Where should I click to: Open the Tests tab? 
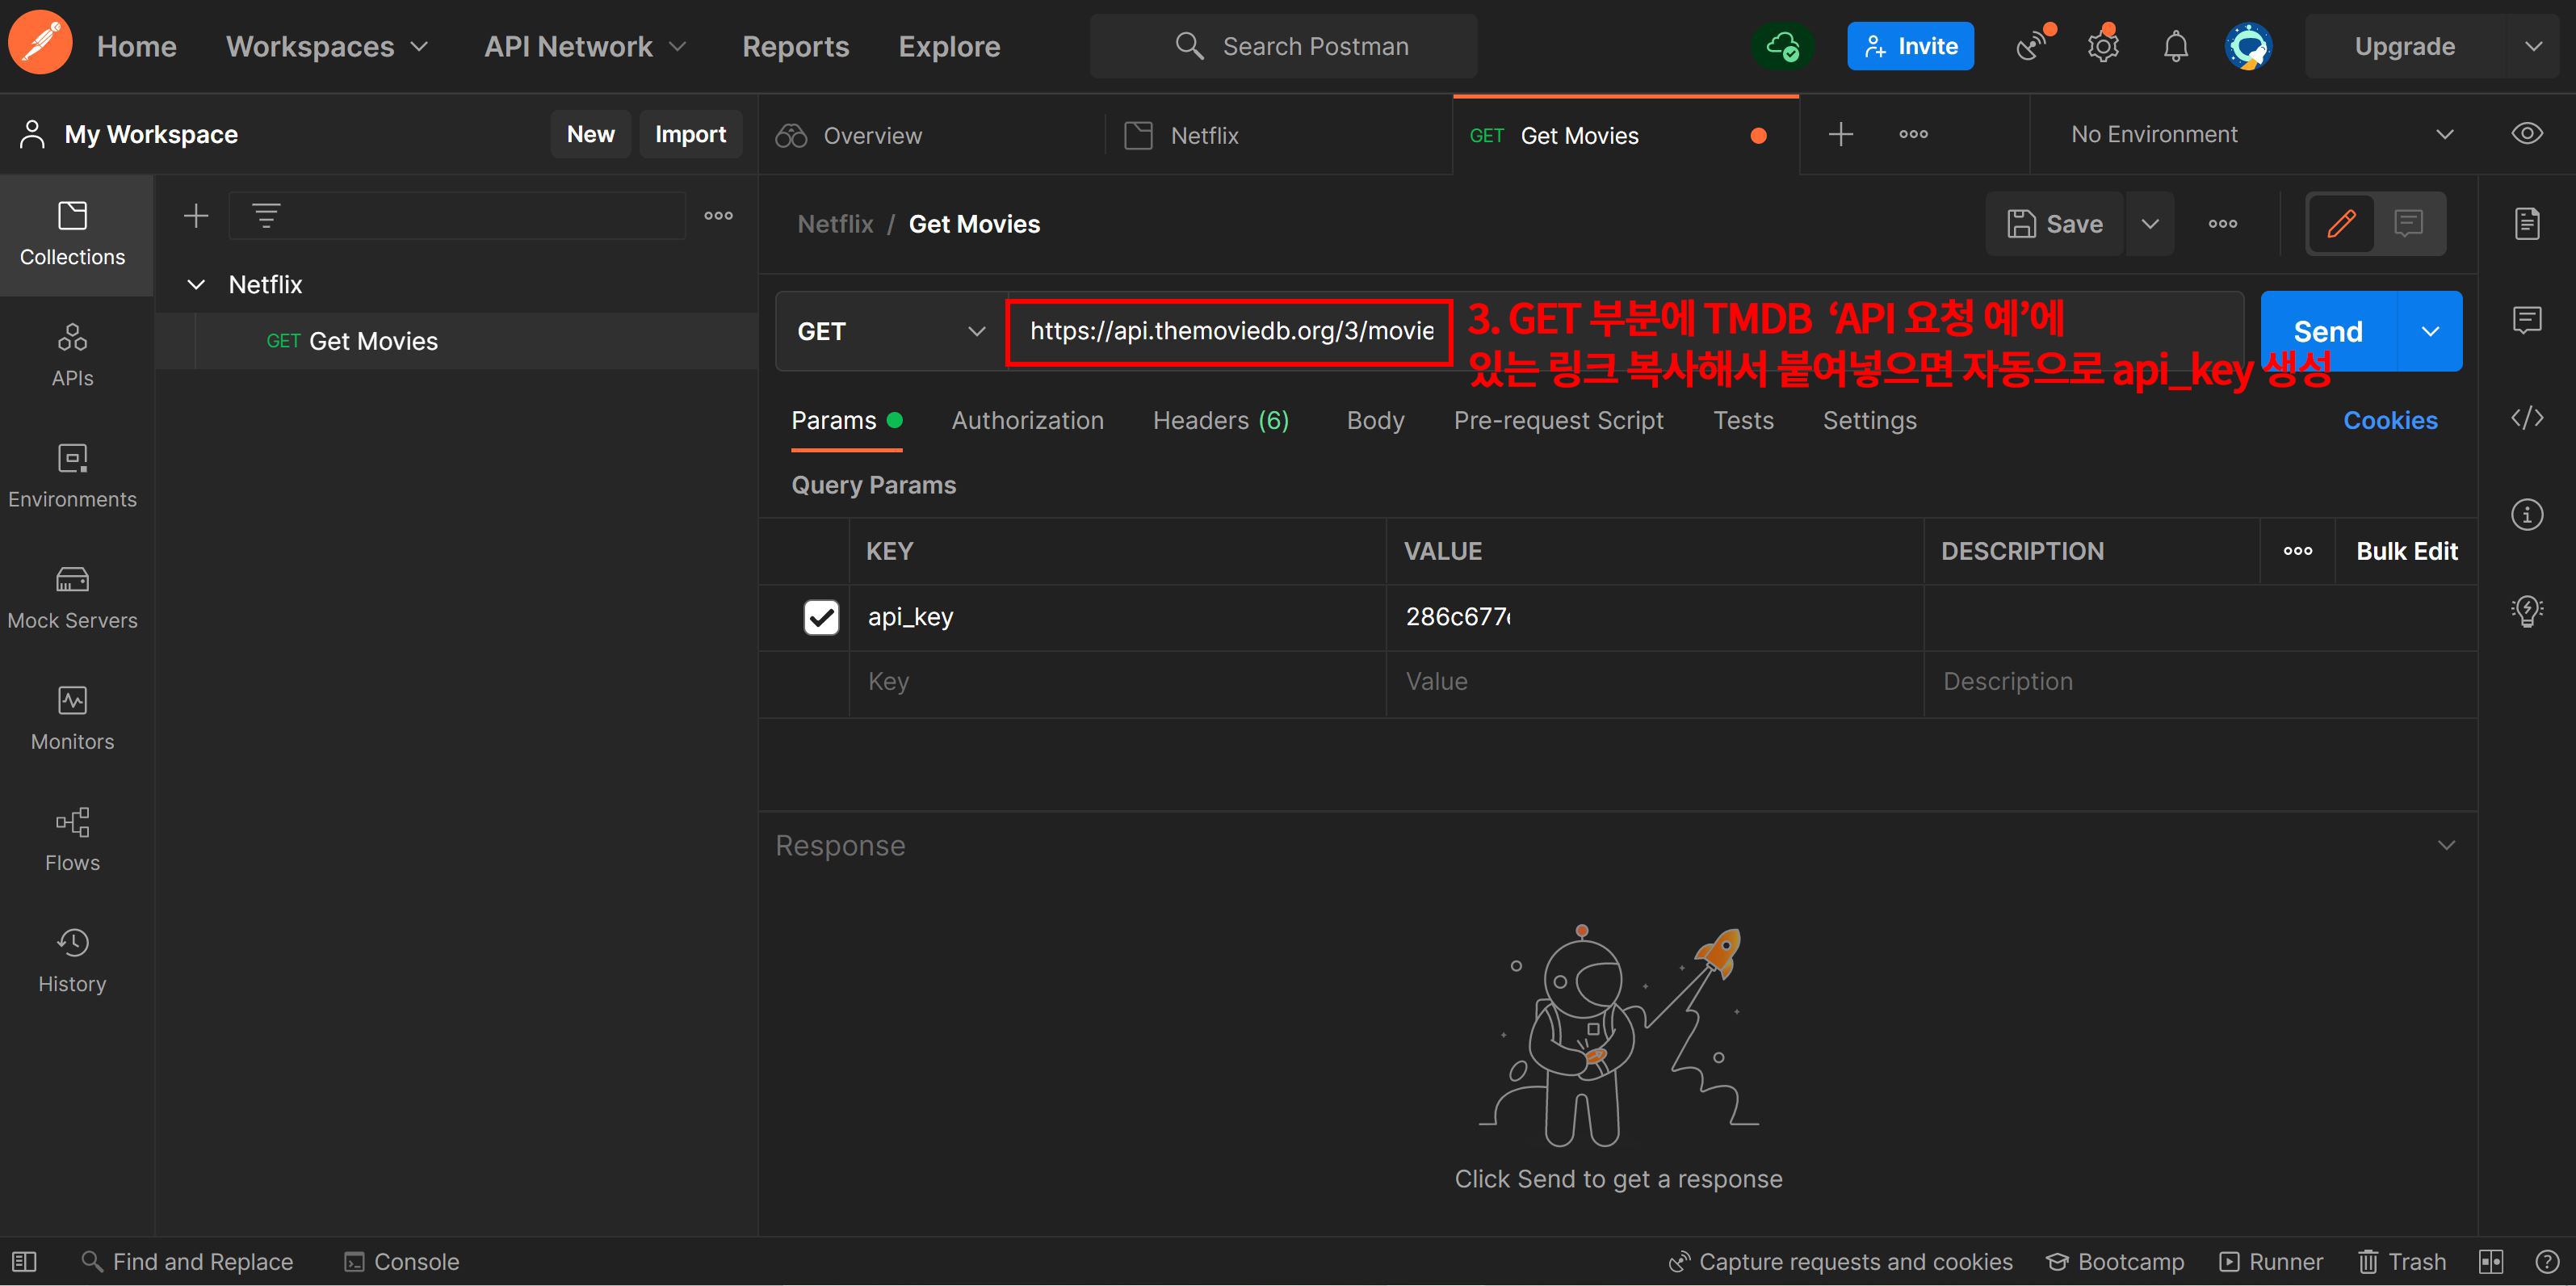click(1743, 420)
